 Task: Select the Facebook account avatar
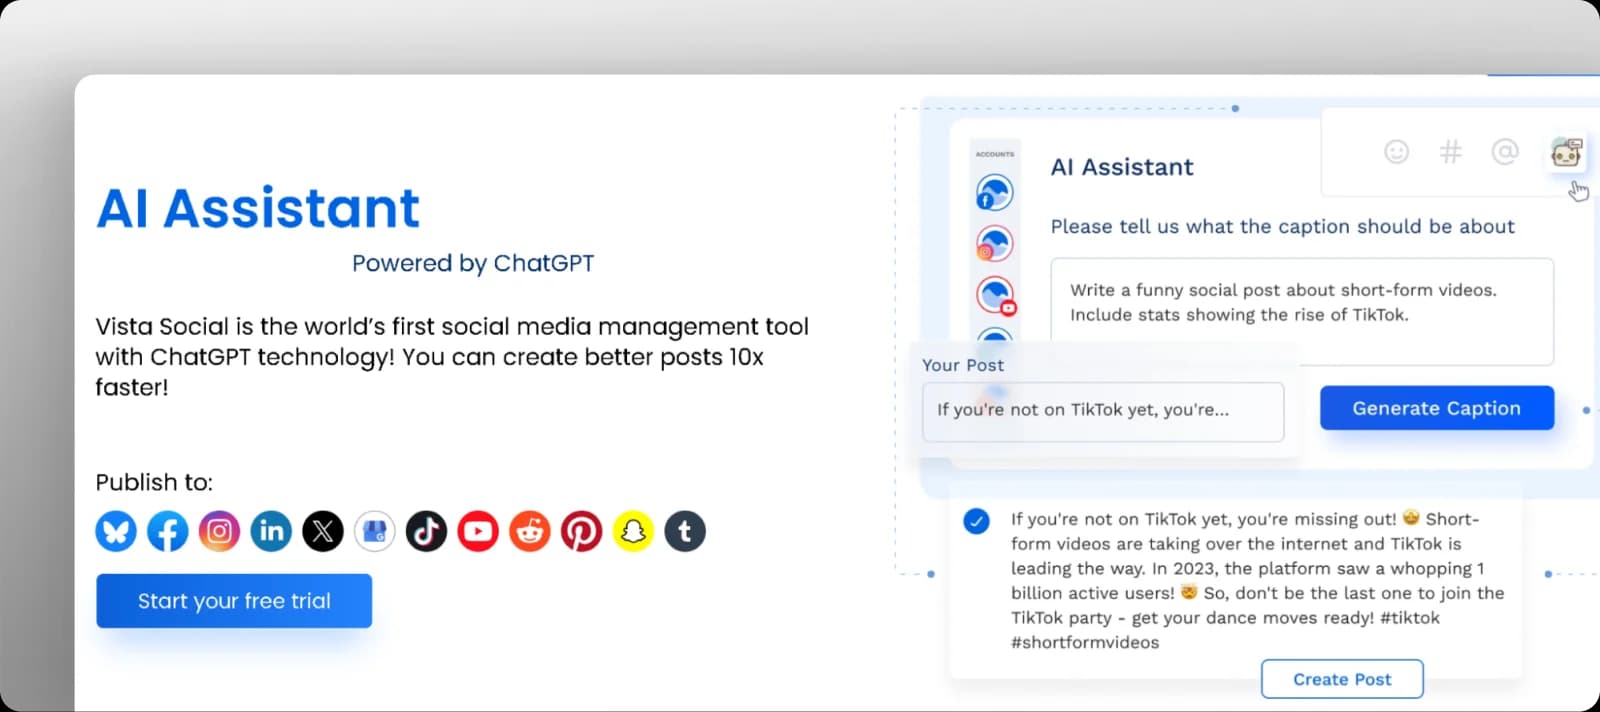point(994,192)
